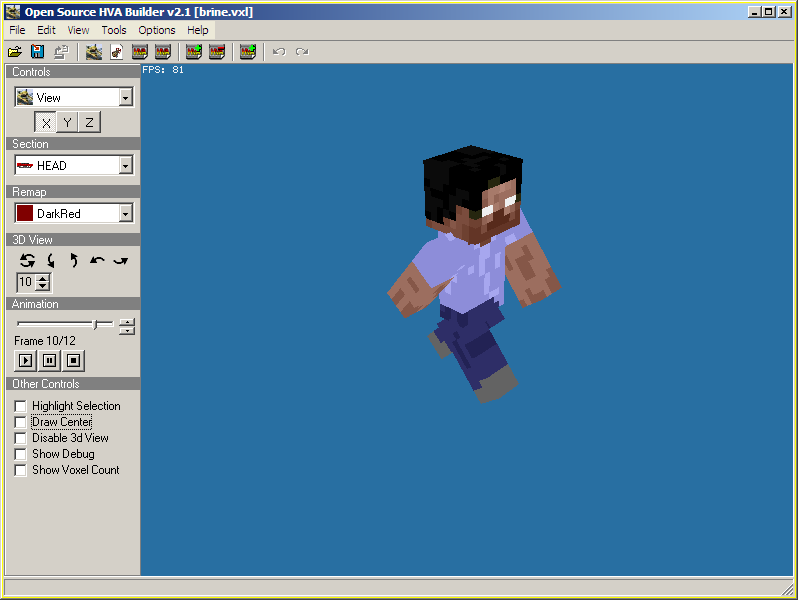Enable Draw Center checkbox
798x600 pixels.
tap(20, 422)
